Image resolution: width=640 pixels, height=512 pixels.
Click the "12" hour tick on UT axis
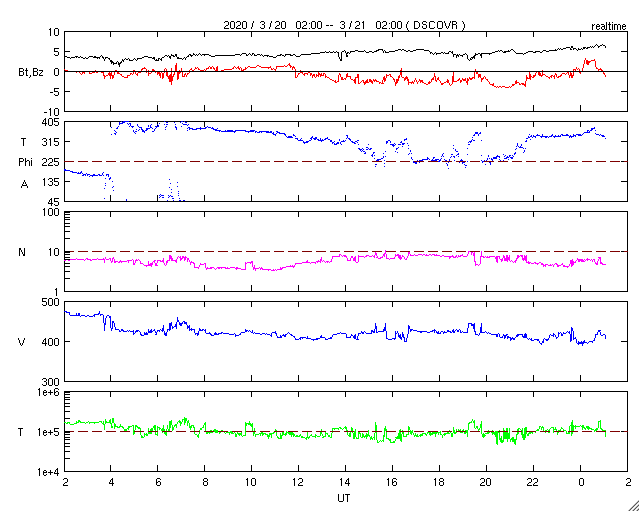pos(298,482)
